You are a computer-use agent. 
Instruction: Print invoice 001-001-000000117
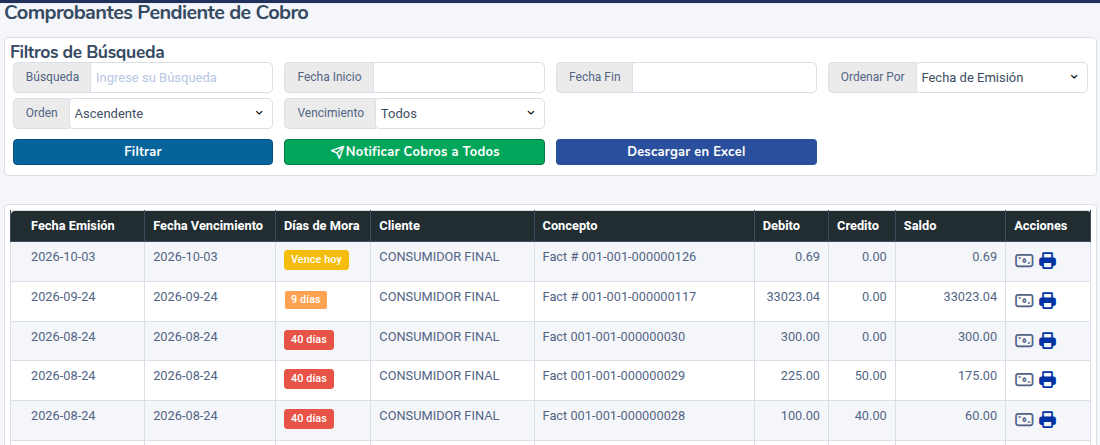pyautogui.click(x=1047, y=301)
